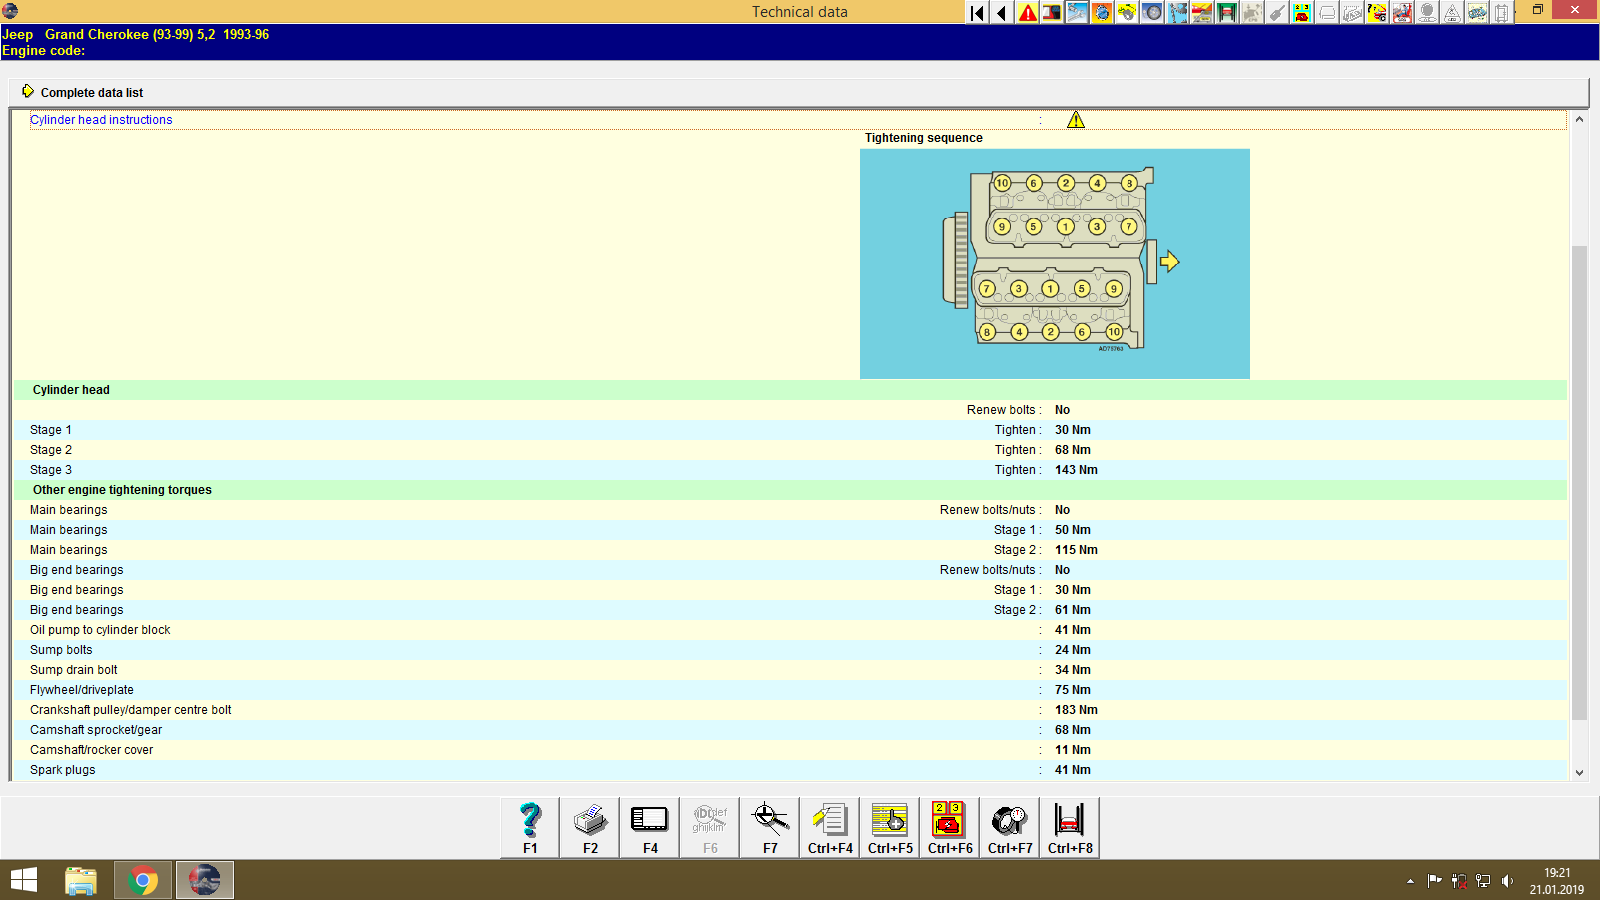
Task: Click the Complete data list arrow
Action: [28, 91]
